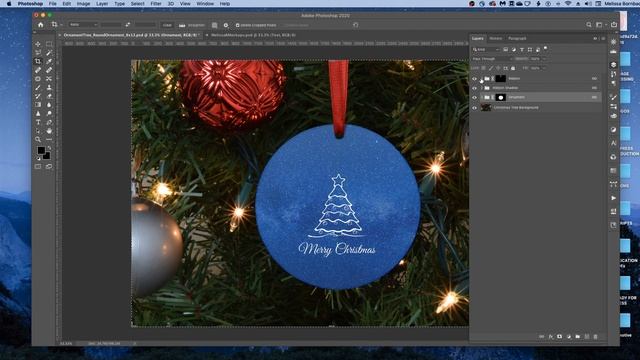Reset crop settings icon in options bar

(x=356, y=25)
